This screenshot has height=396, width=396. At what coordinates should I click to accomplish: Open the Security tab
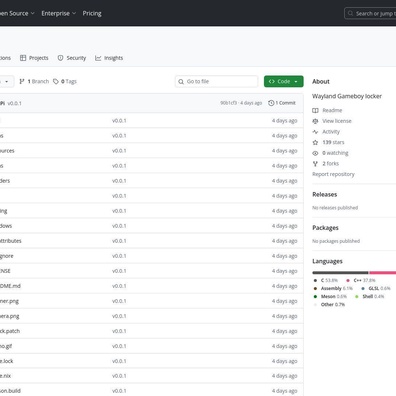(x=72, y=58)
